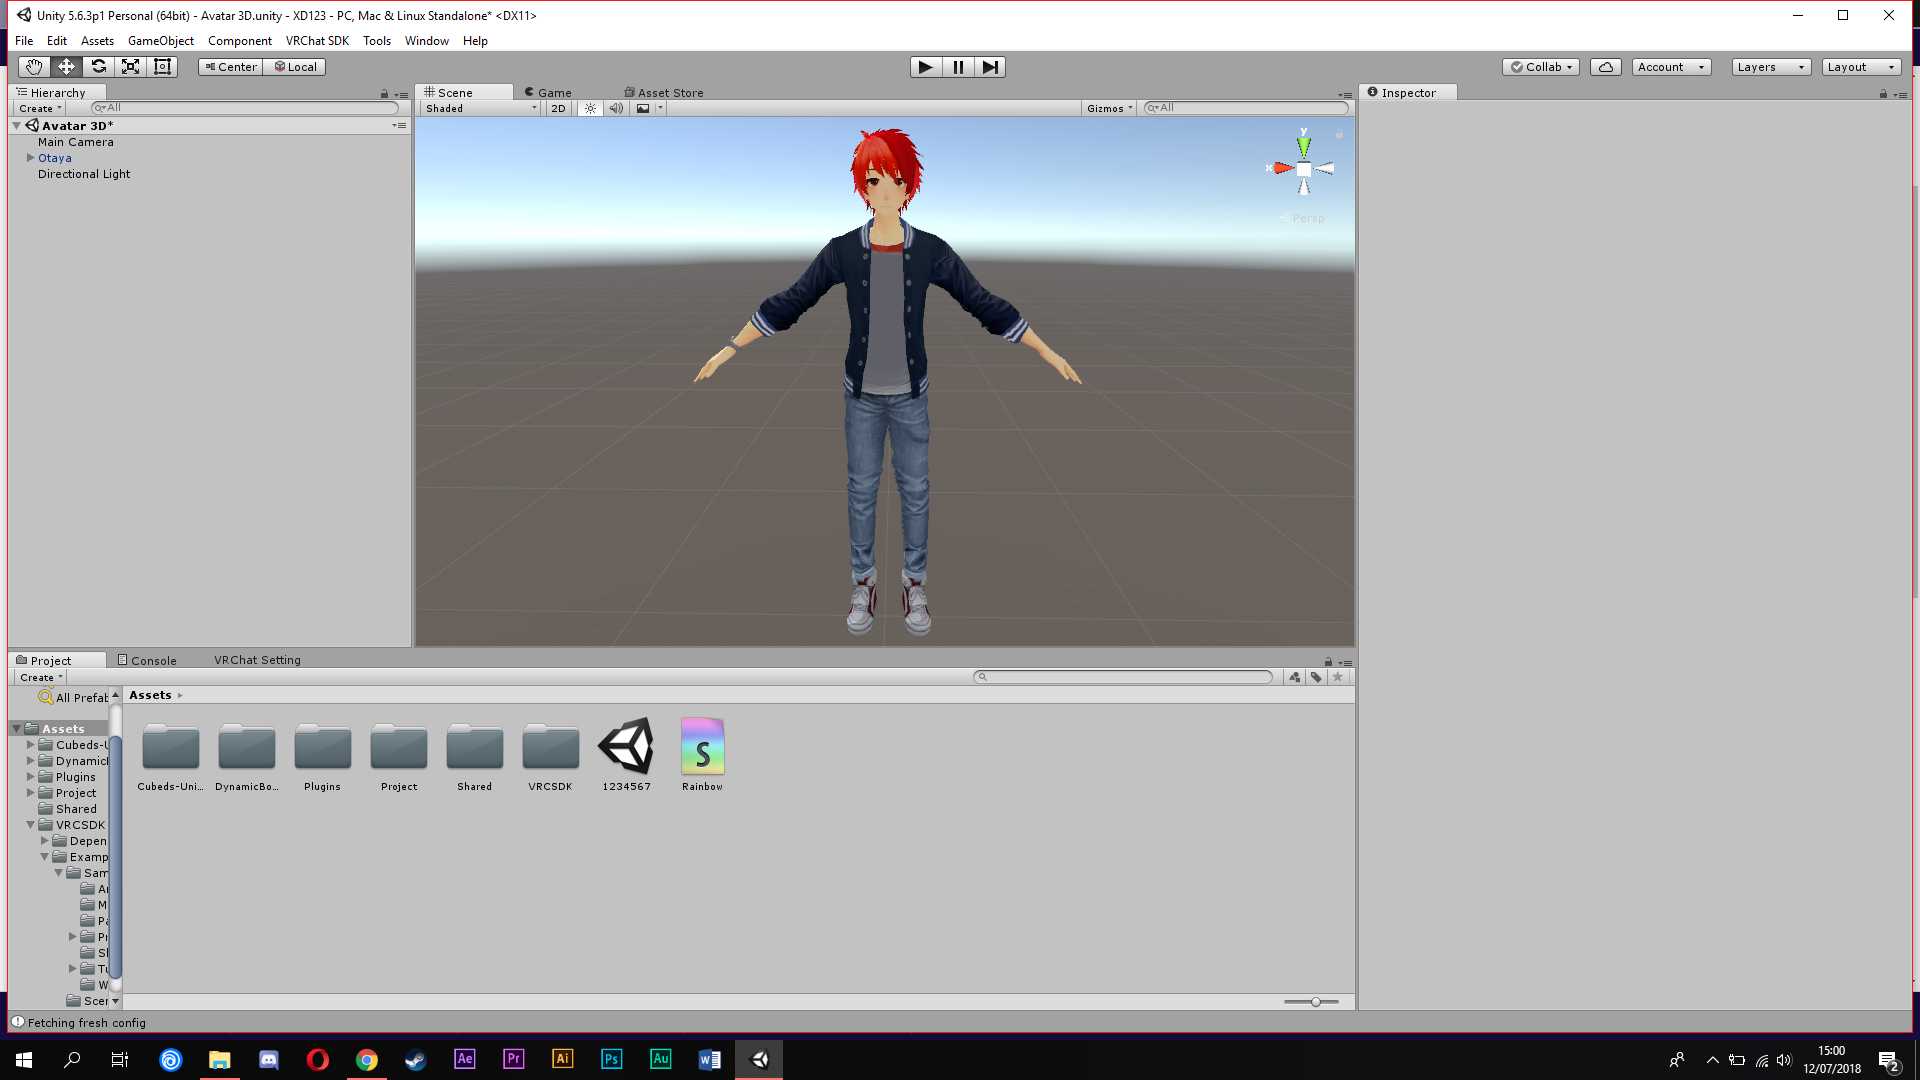Click the Project panel search field
1920x1080 pixels.
click(1122, 677)
